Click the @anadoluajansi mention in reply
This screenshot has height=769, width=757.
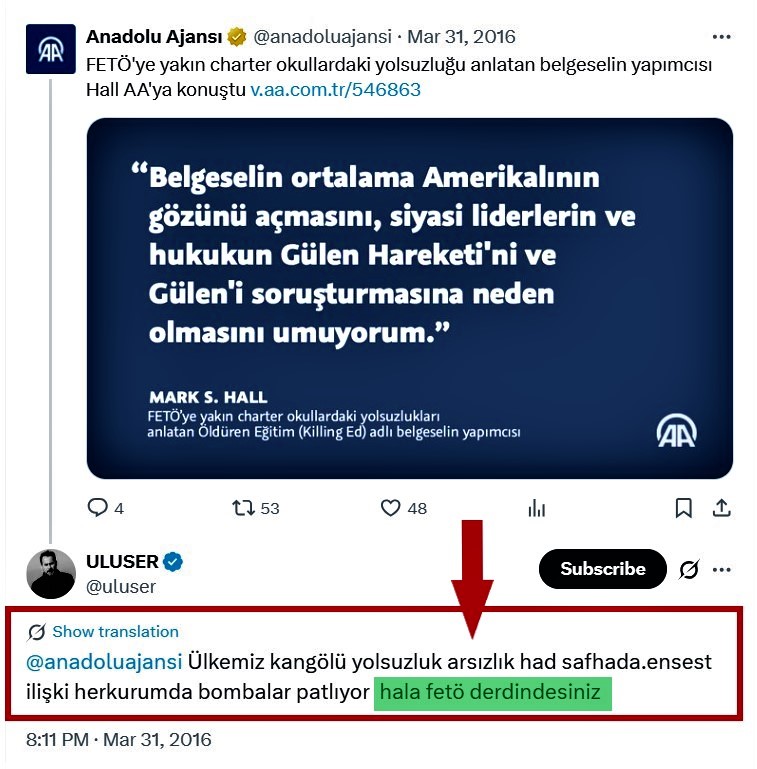coord(104,662)
